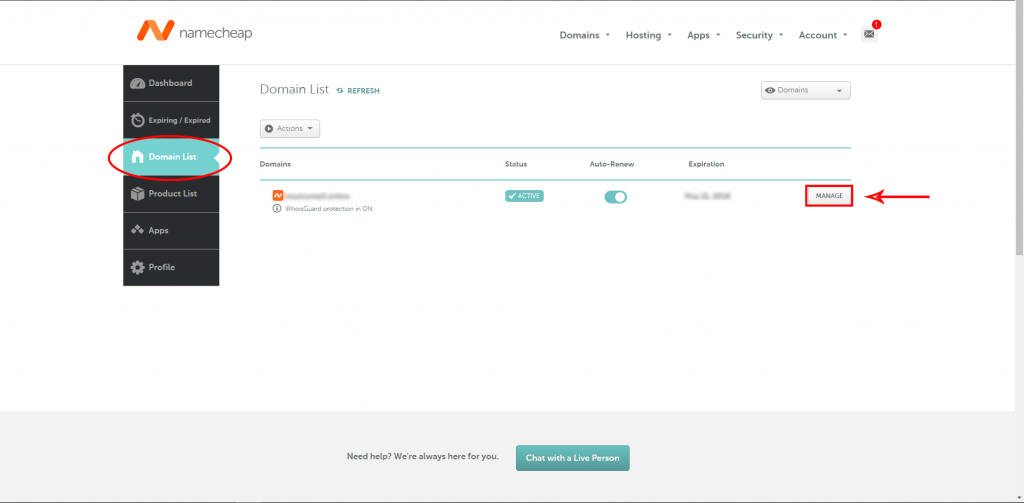Click the Dashboard gauge icon
This screenshot has height=503, width=1024.
click(x=137, y=84)
